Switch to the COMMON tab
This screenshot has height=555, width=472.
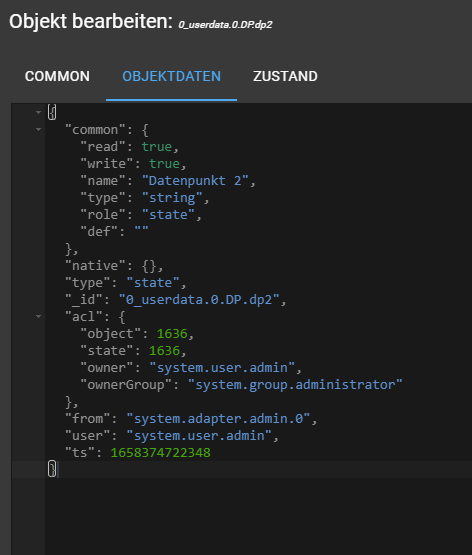click(x=57, y=76)
